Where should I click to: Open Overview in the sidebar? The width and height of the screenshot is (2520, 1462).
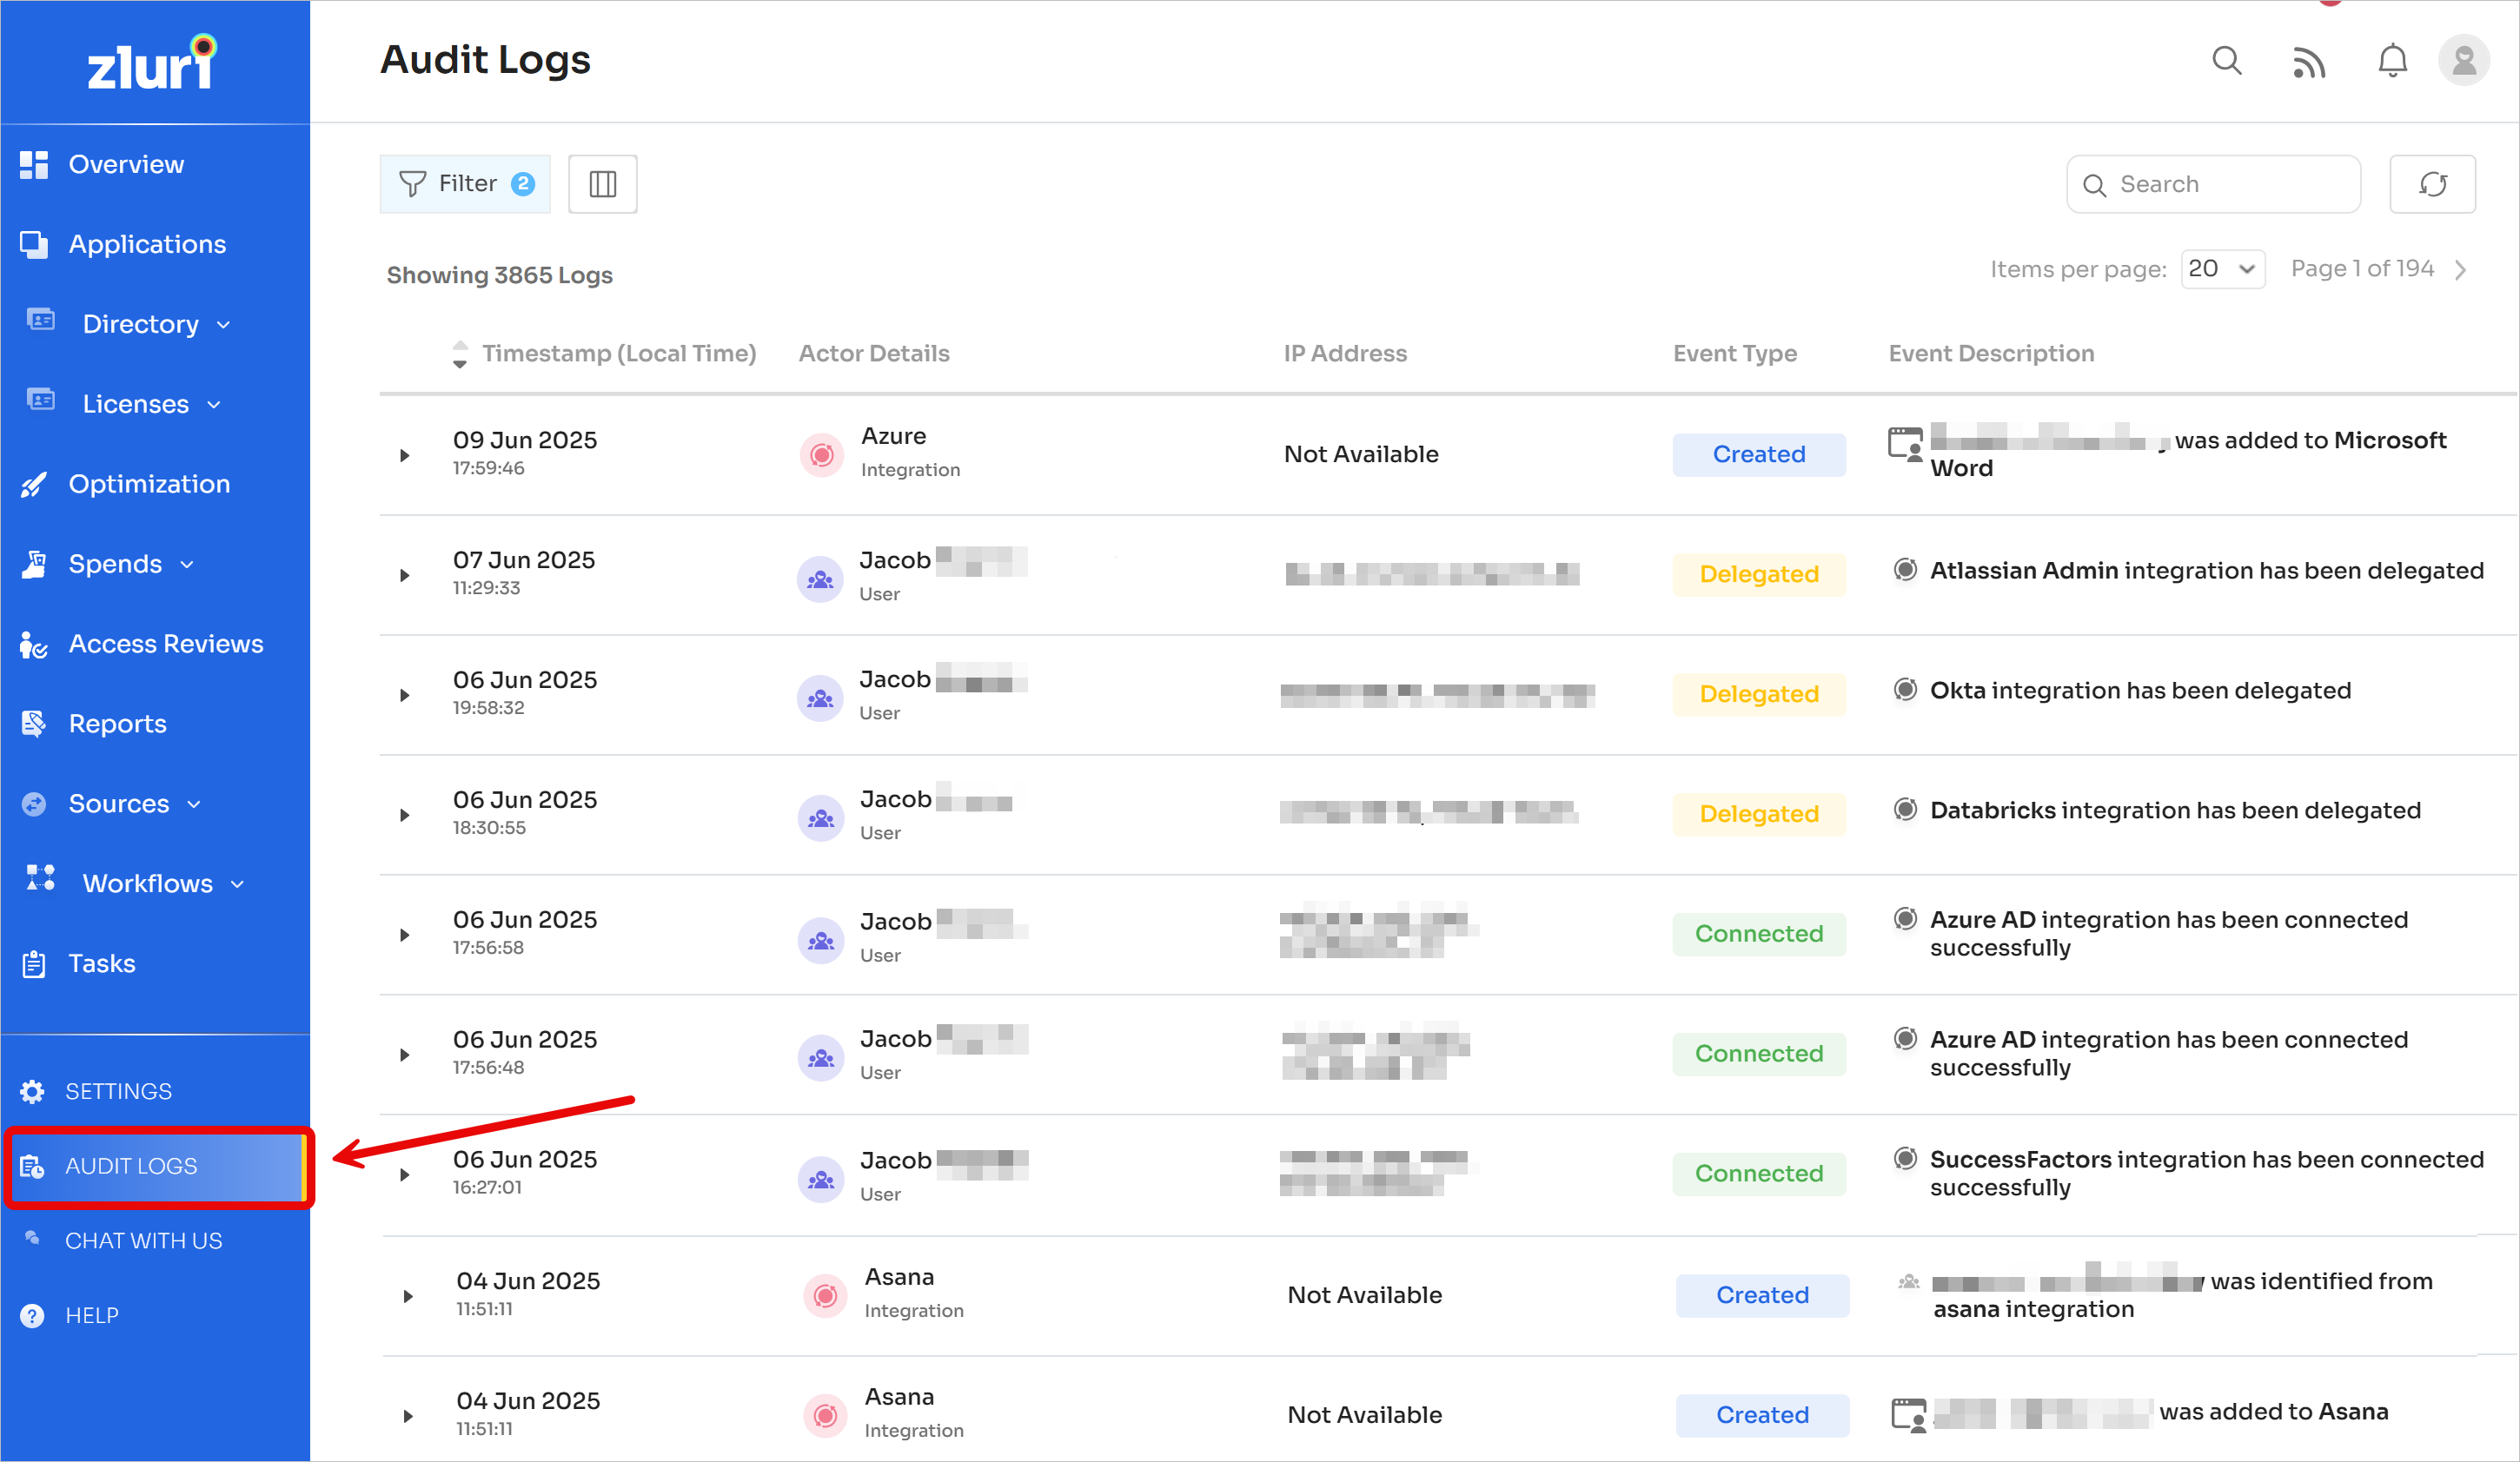(126, 164)
